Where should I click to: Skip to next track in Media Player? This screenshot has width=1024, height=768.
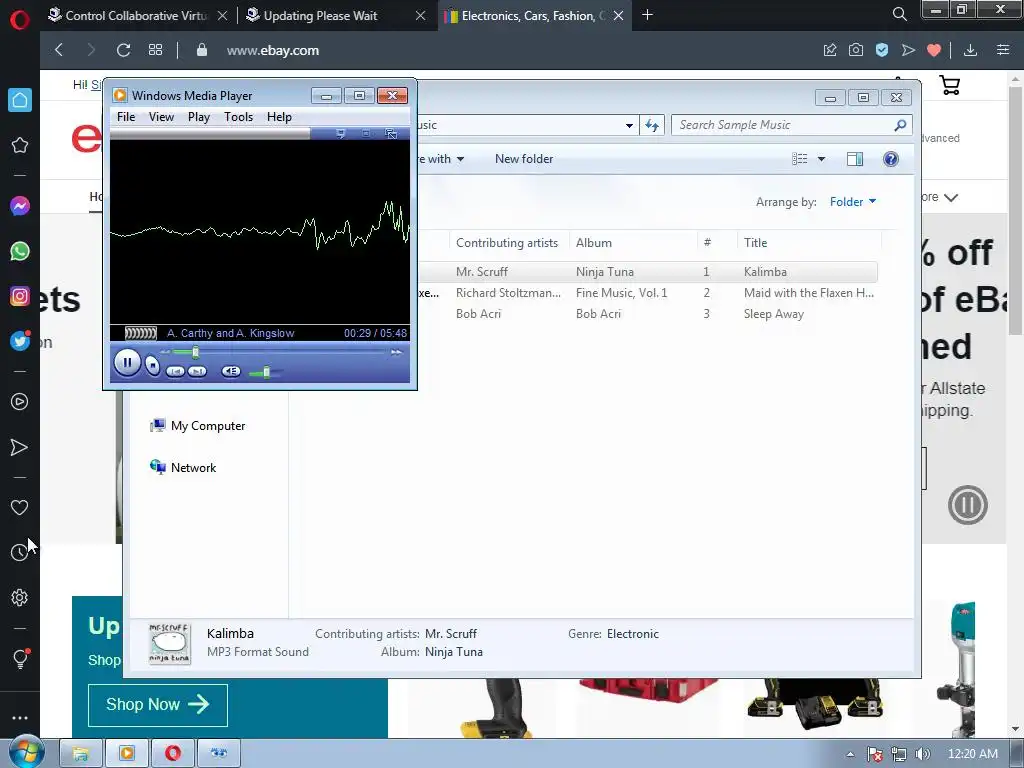click(197, 372)
